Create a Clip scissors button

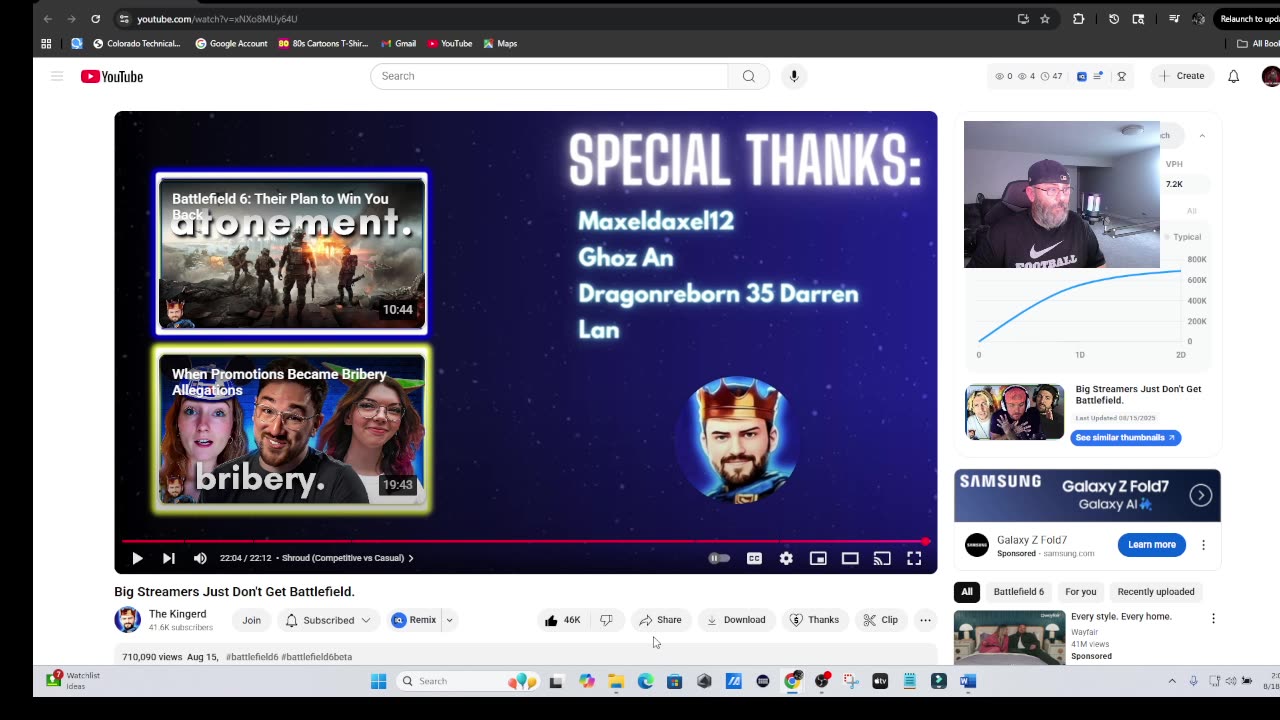[x=880, y=620]
